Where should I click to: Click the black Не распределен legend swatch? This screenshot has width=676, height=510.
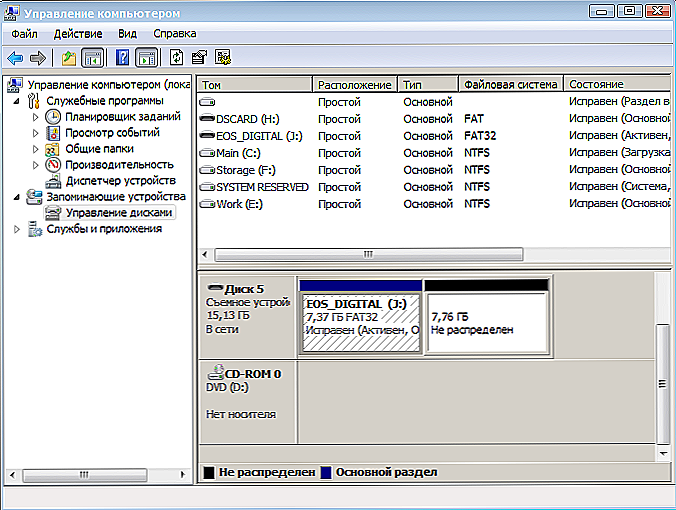click(209, 472)
